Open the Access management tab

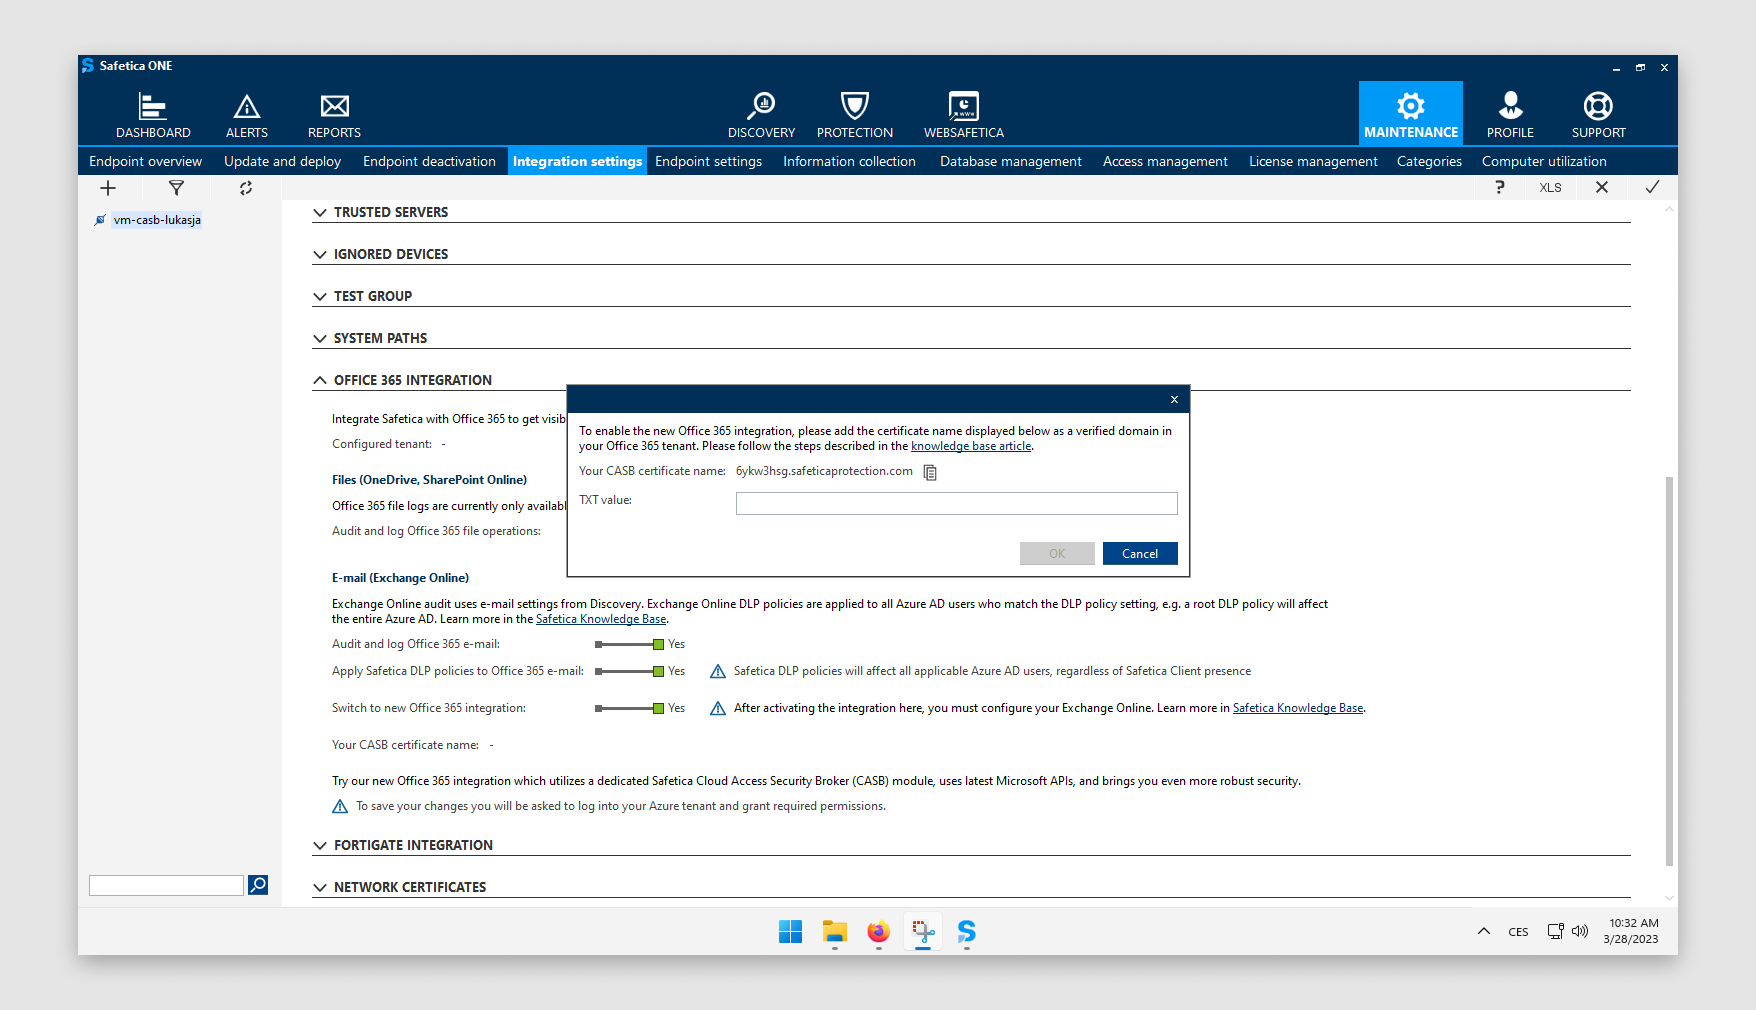click(1165, 161)
